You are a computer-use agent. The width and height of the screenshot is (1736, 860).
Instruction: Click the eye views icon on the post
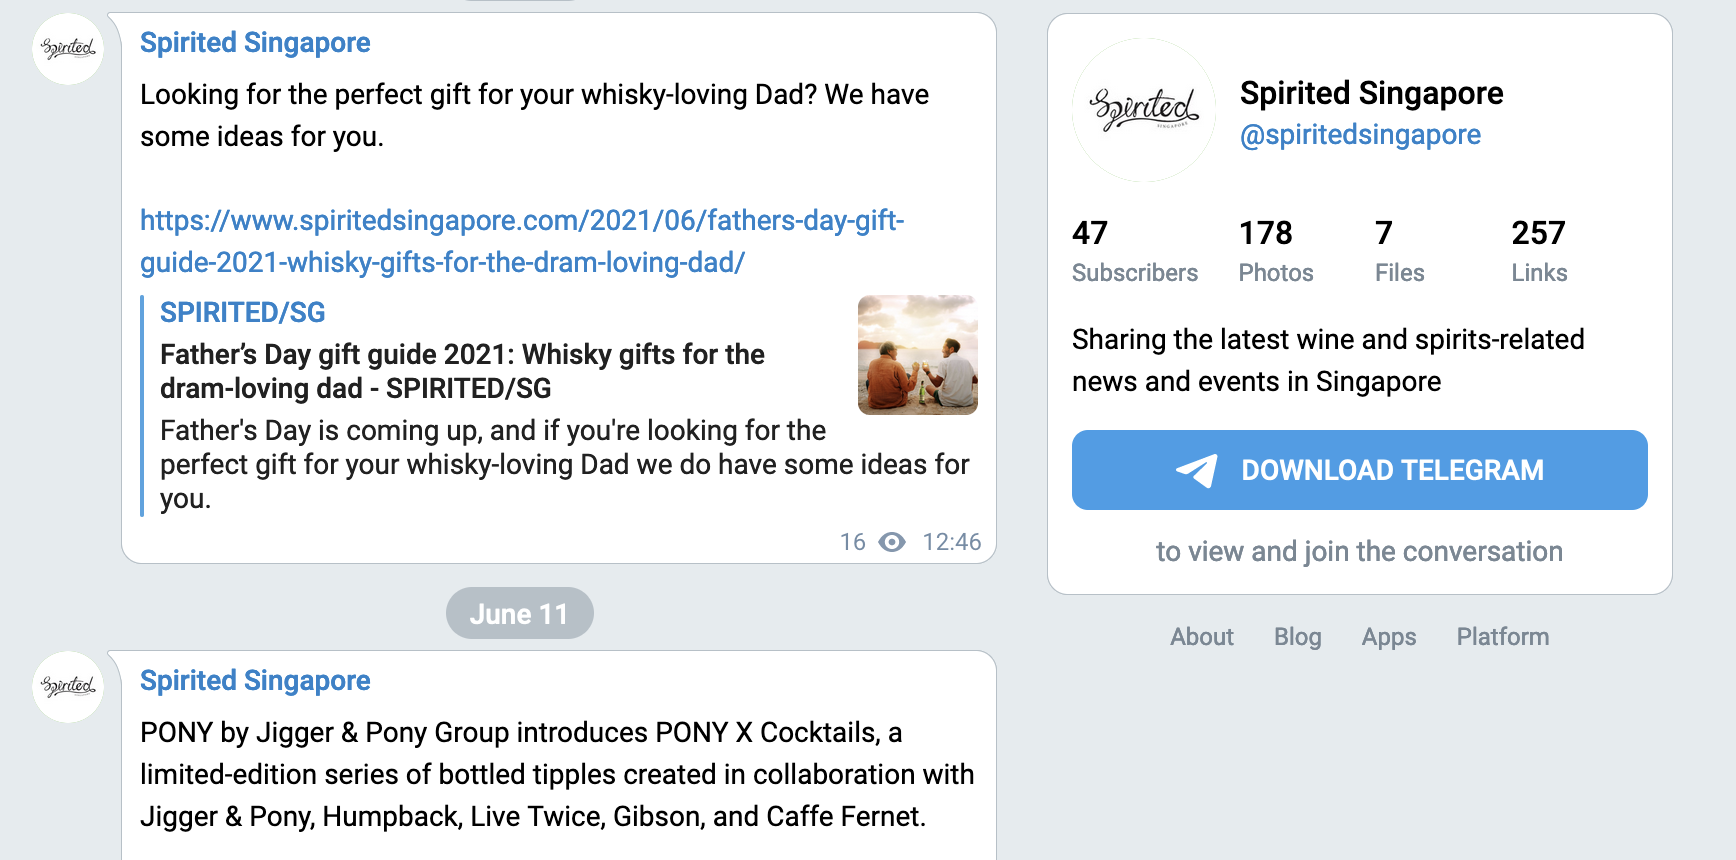point(892,542)
